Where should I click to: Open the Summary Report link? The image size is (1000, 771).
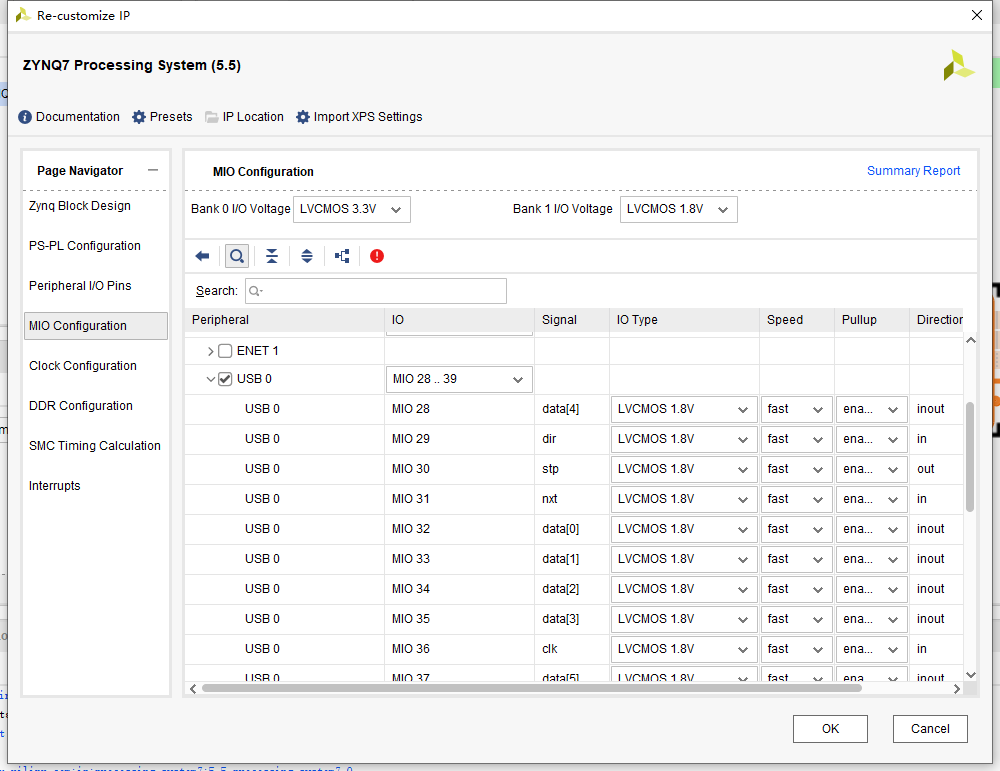pos(913,171)
